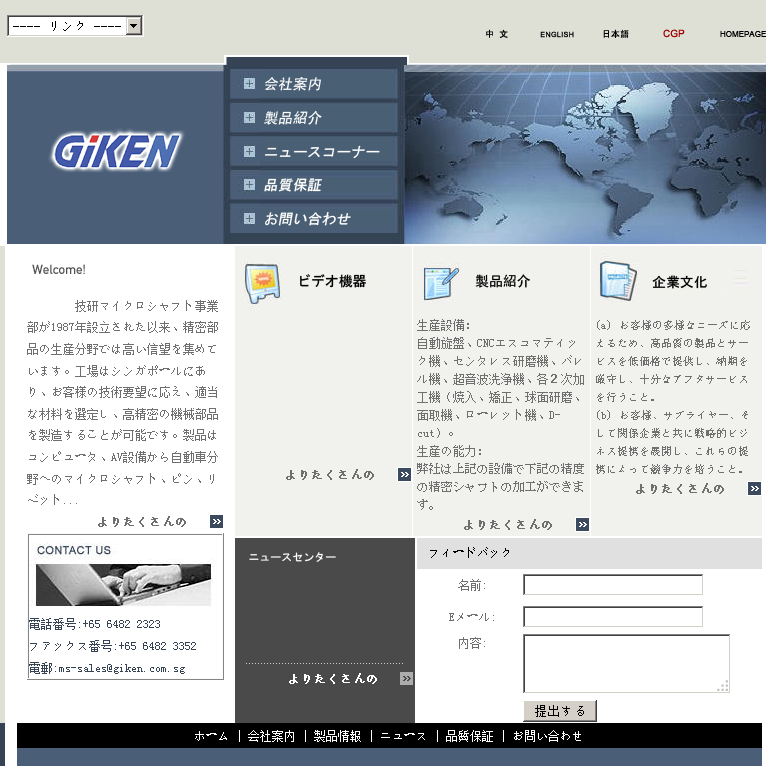Click the more arrow in ニュースセンター panel

pyautogui.click(x=406, y=679)
